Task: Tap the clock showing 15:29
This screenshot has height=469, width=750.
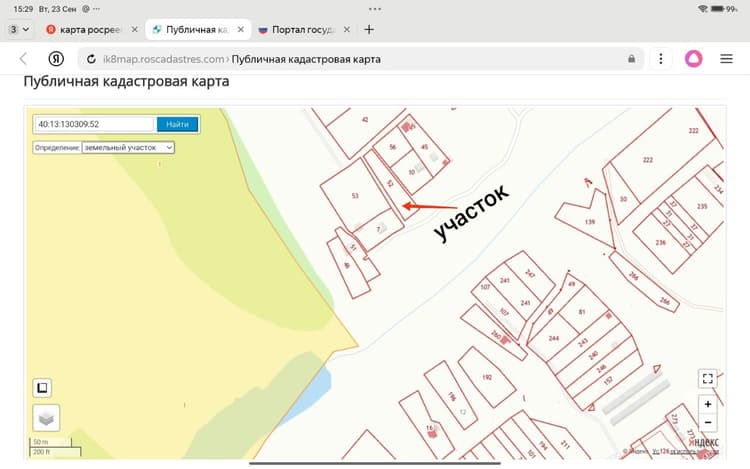Action: tap(23, 9)
